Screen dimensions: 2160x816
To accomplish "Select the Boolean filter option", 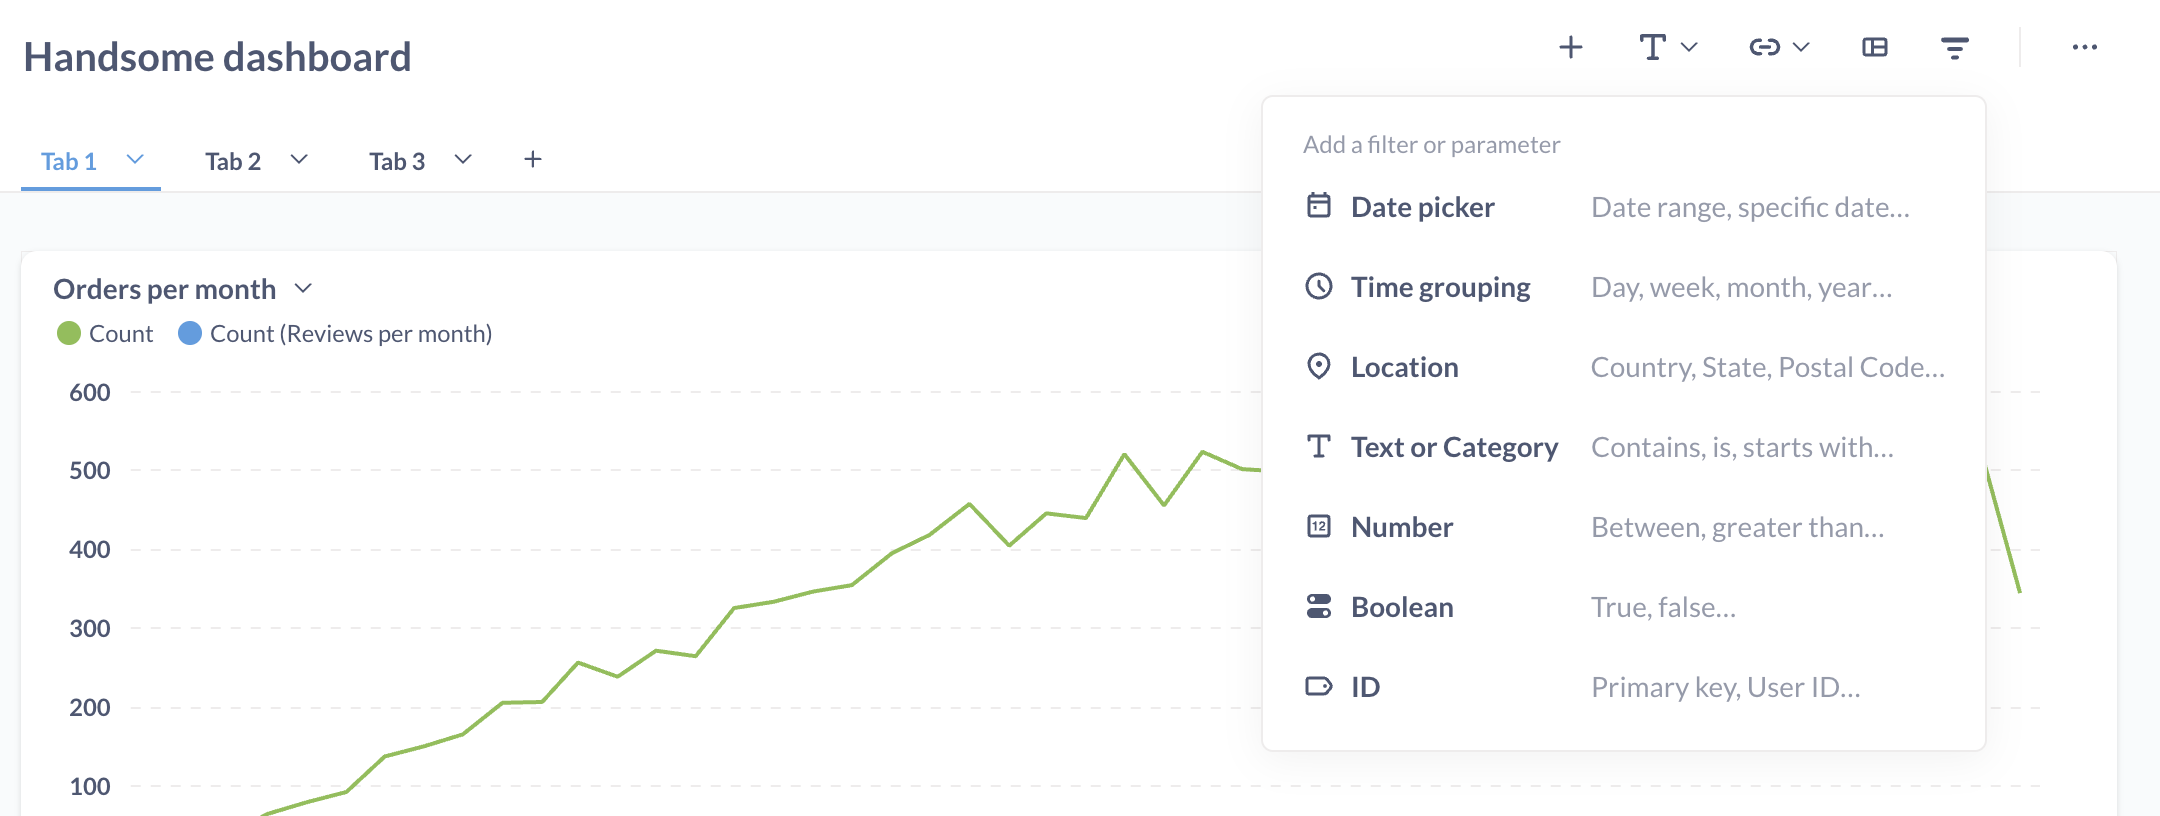I will pos(1402,607).
